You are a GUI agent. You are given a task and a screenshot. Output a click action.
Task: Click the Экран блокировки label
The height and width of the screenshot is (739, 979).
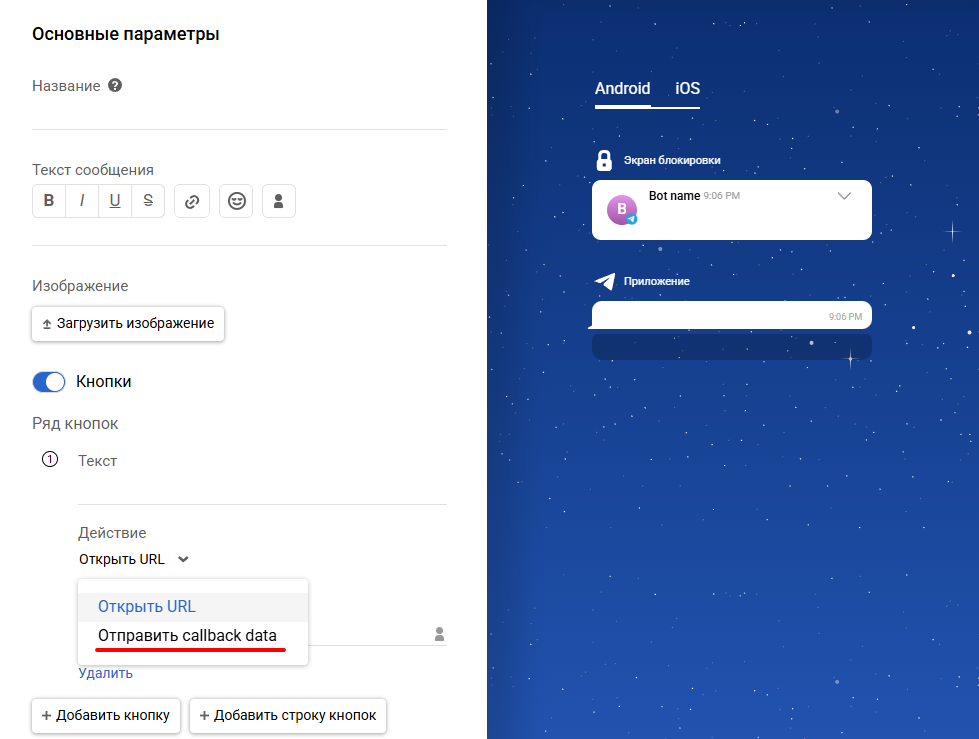pos(672,160)
